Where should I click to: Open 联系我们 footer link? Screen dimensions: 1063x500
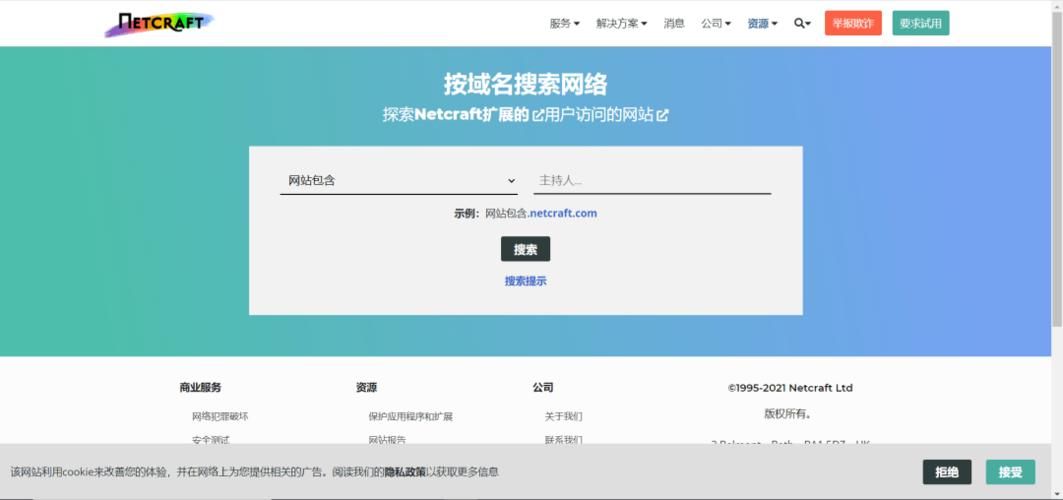pyautogui.click(x=563, y=440)
